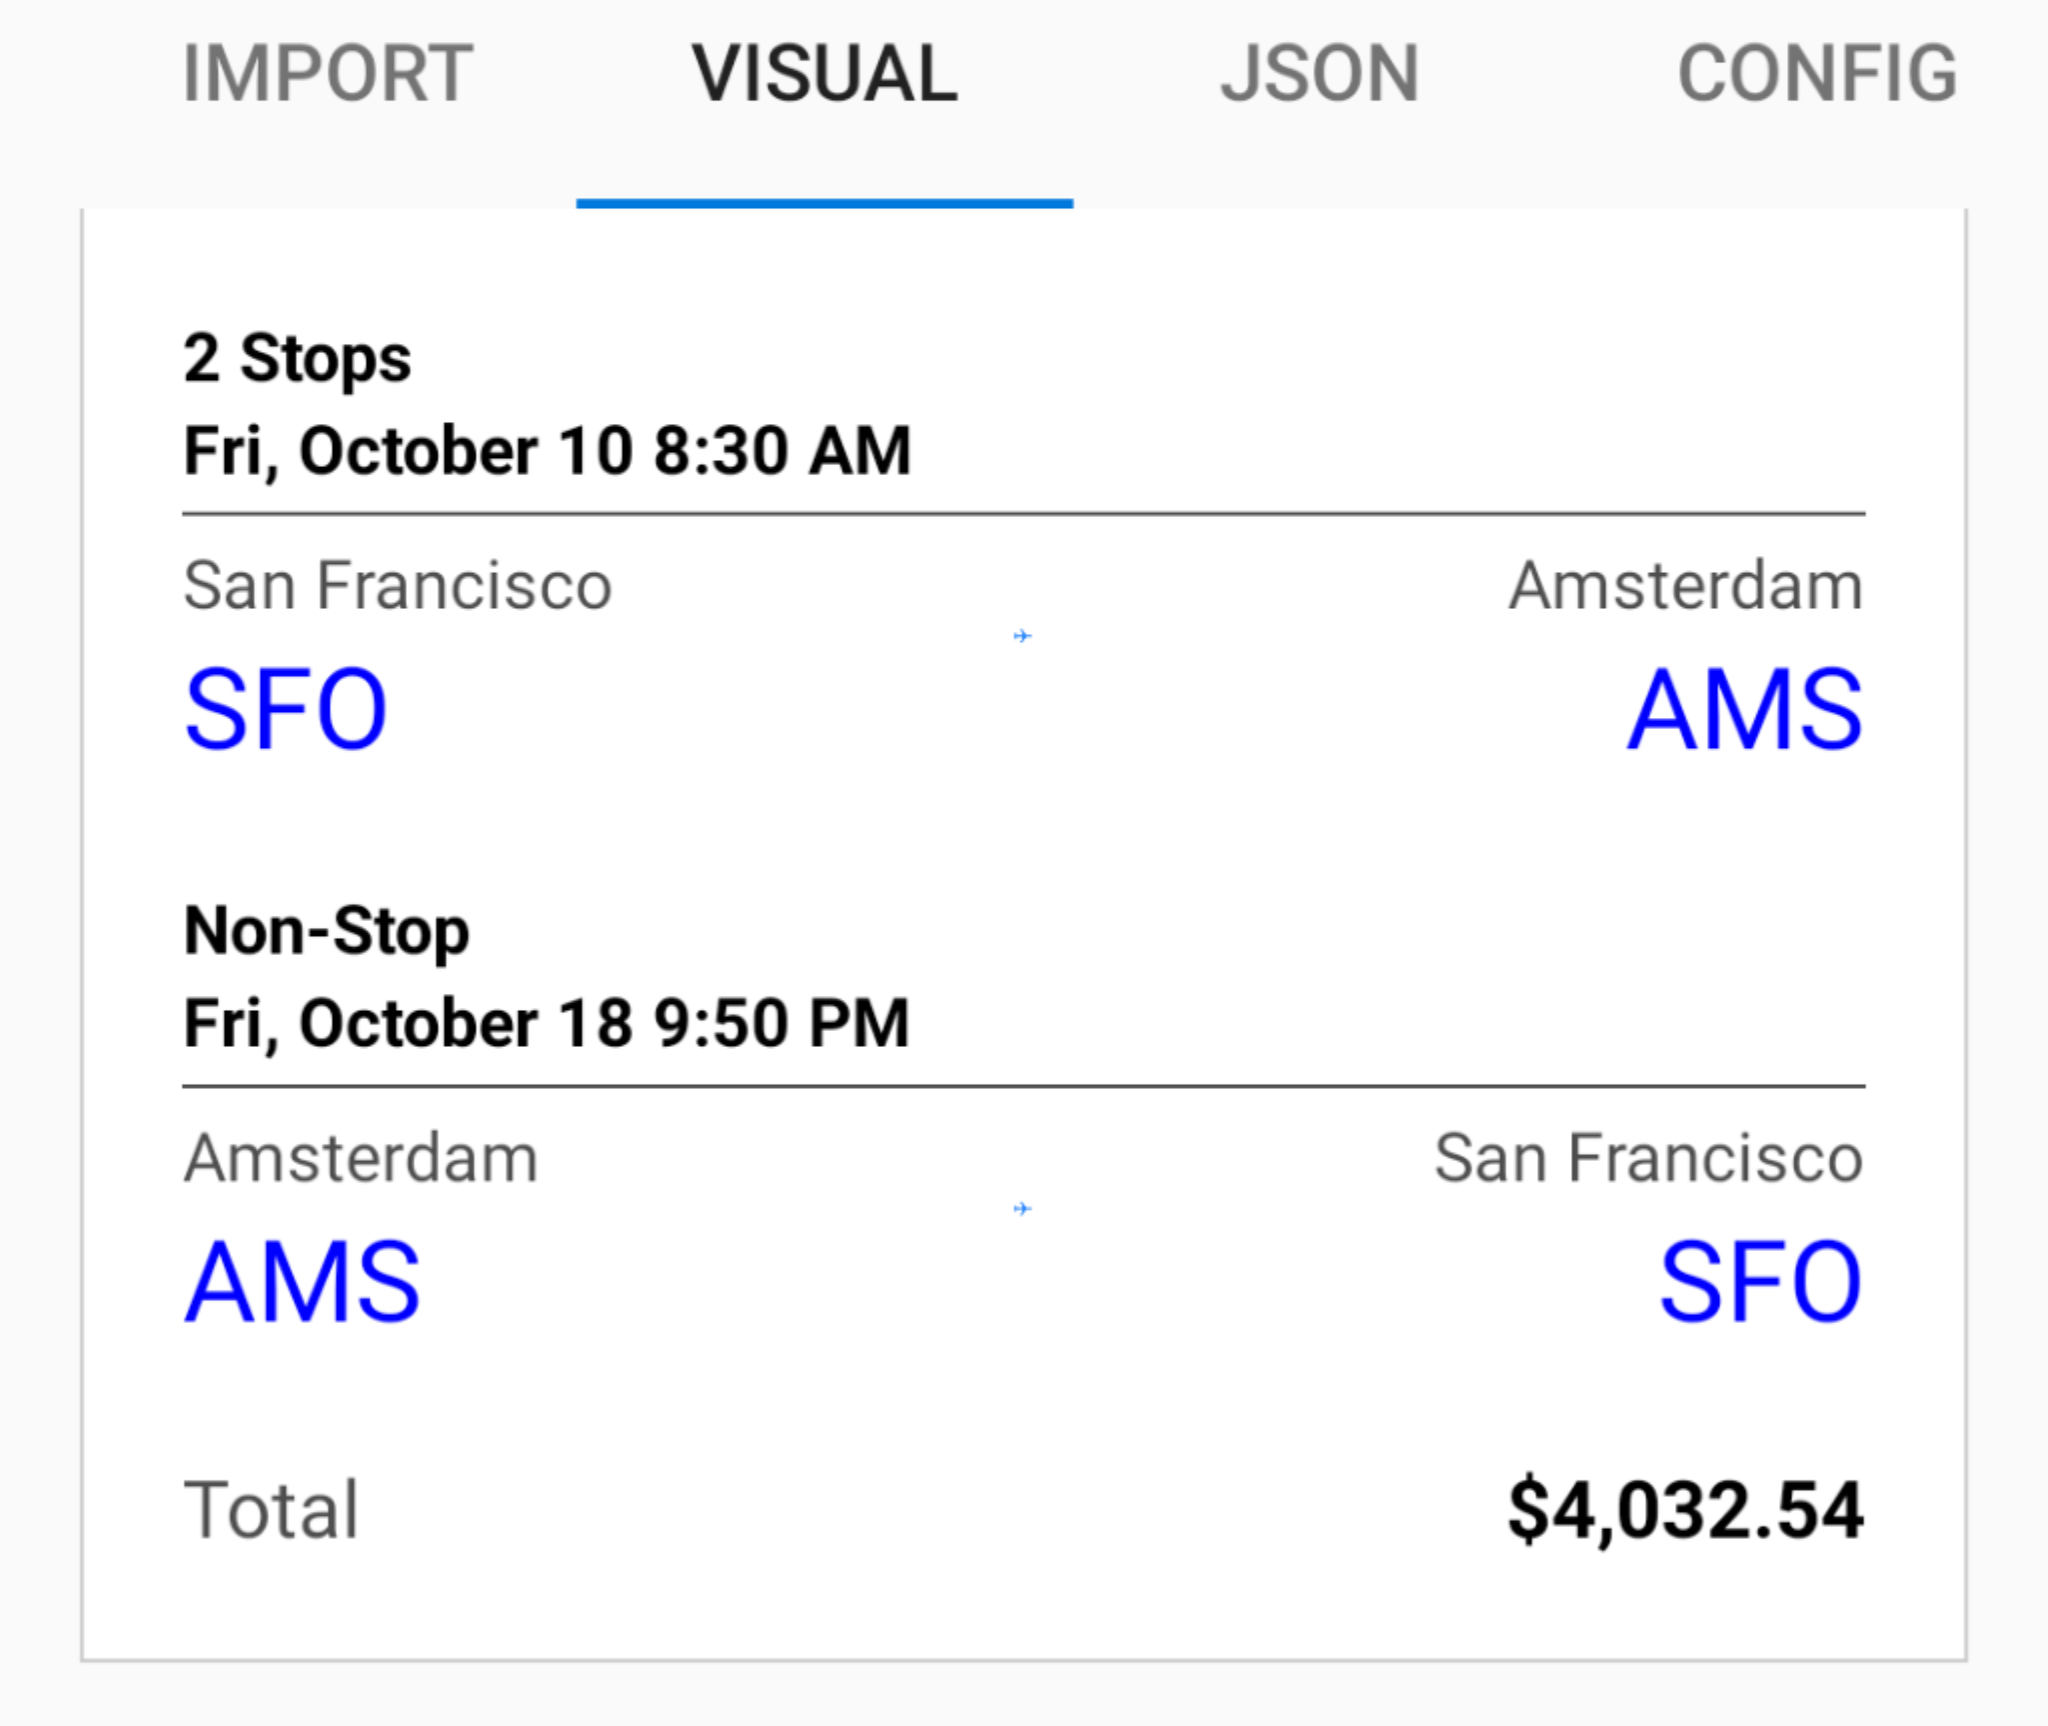Click the "2 Stops" flight label
The image size is (2048, 1726).
[297, 358]
